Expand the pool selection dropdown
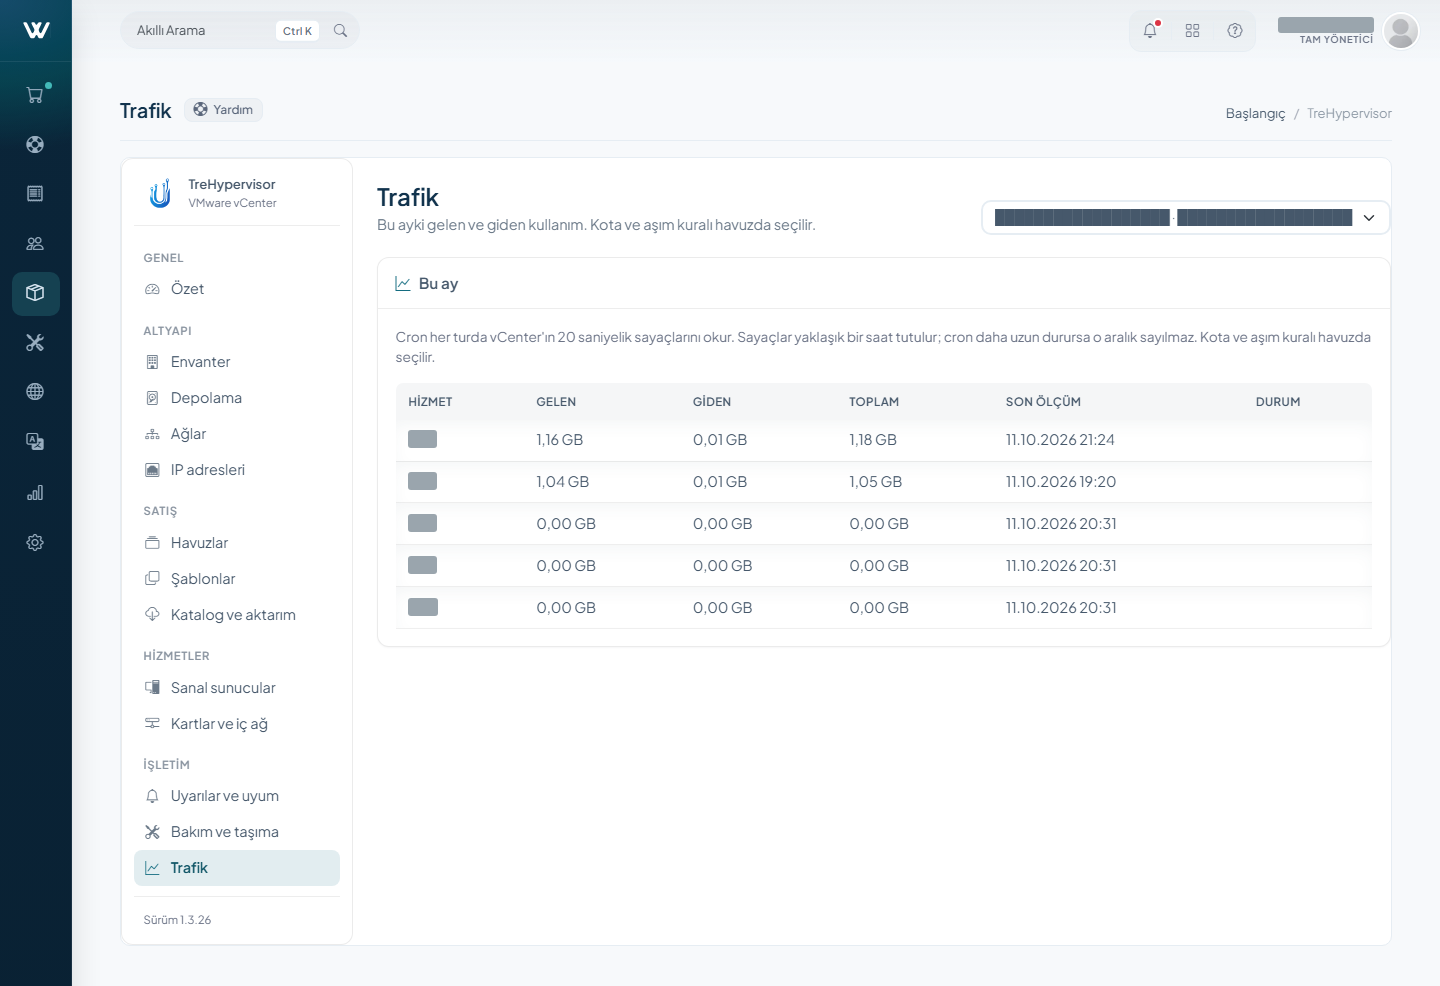This screenshot has height=986, width=1440. pos(1186,218)
